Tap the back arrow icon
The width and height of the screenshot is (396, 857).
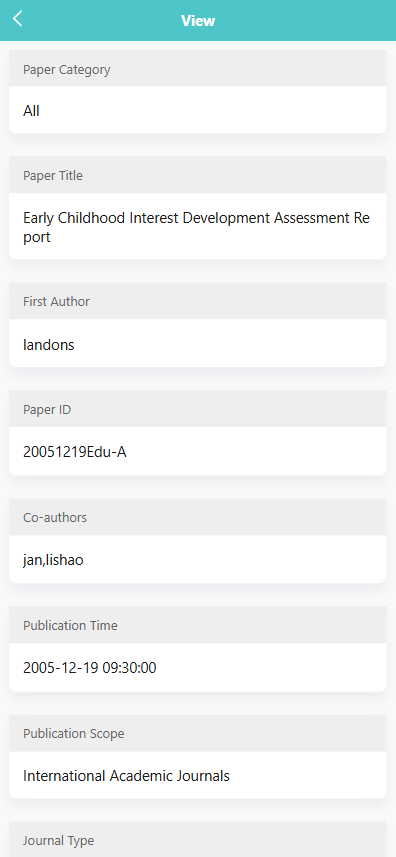[18, 19]
